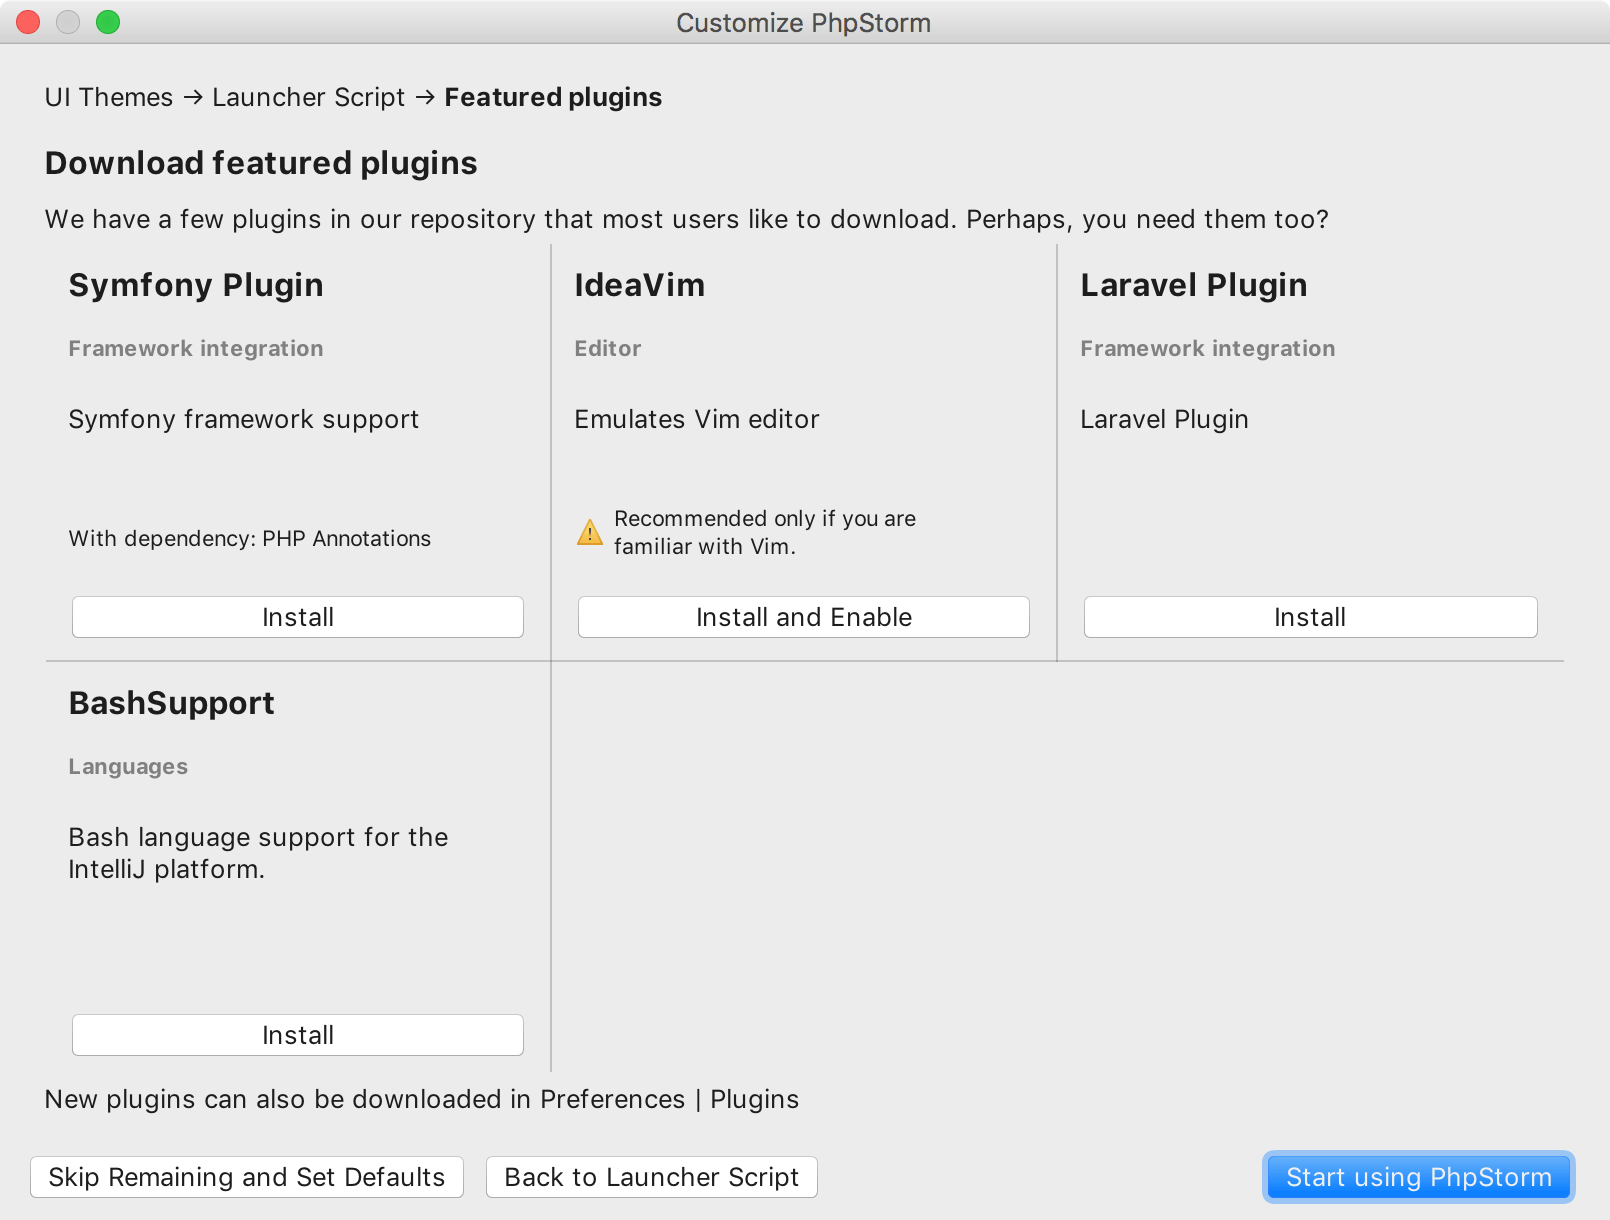Click the PHP Annotations dependency note
This screenshot has height=1220, width=1610.
pyautogui.click(x=249, y=538)
